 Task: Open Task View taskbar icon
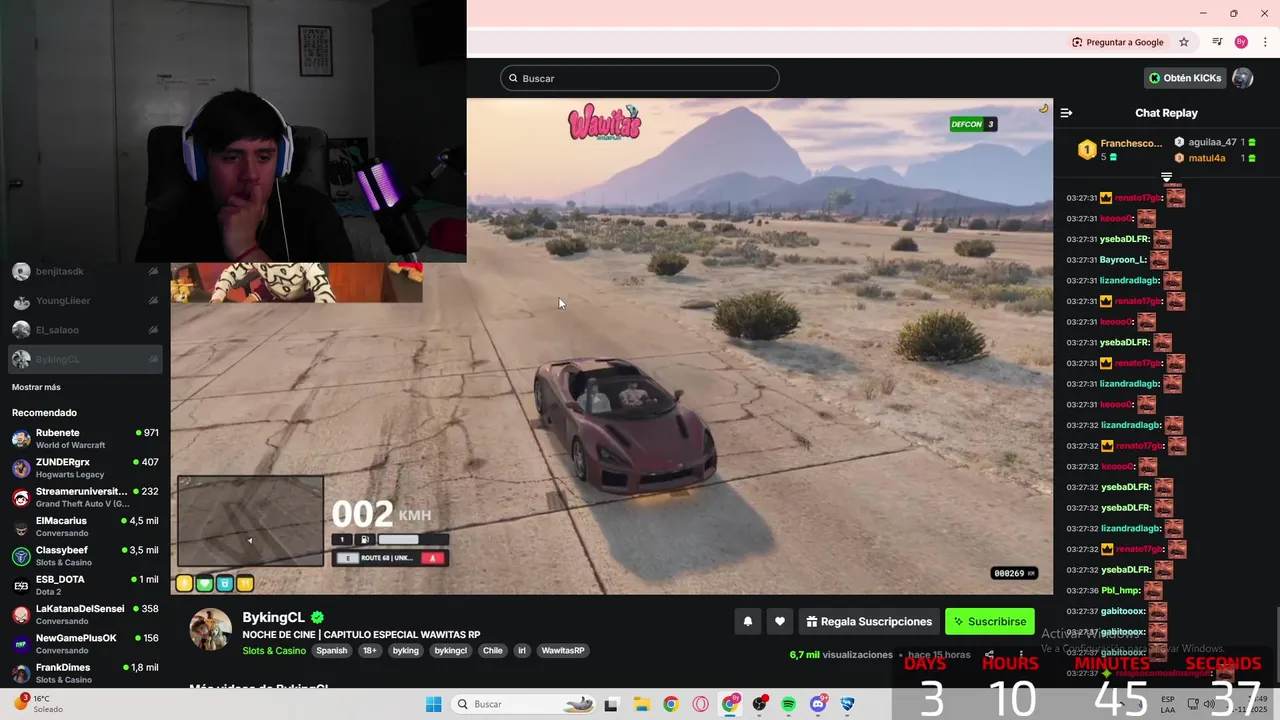point(612,704)
